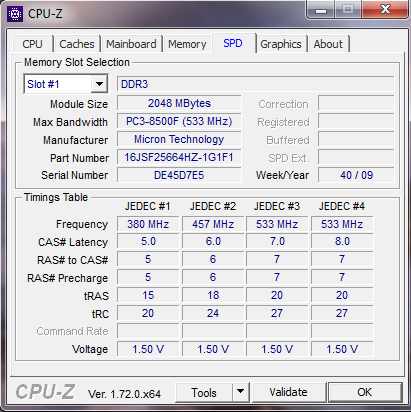Click the Part Number field
The width and height of the screenshot is (411, 412).
click(179, 157)
